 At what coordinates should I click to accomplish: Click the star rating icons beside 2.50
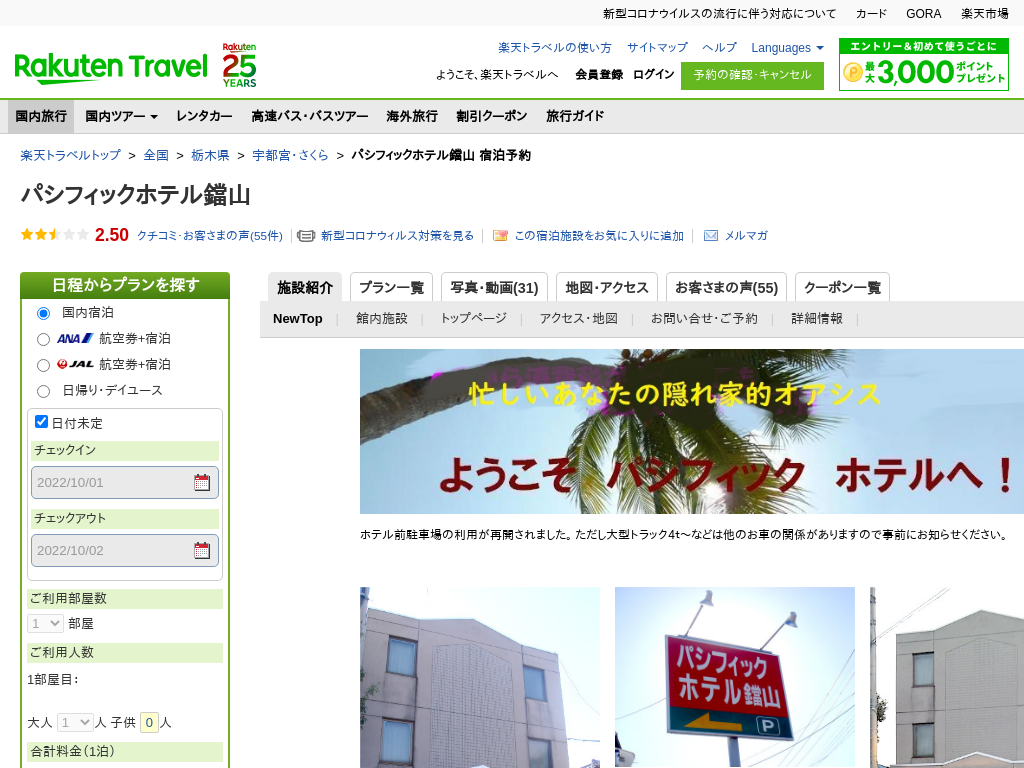(55, 234)
